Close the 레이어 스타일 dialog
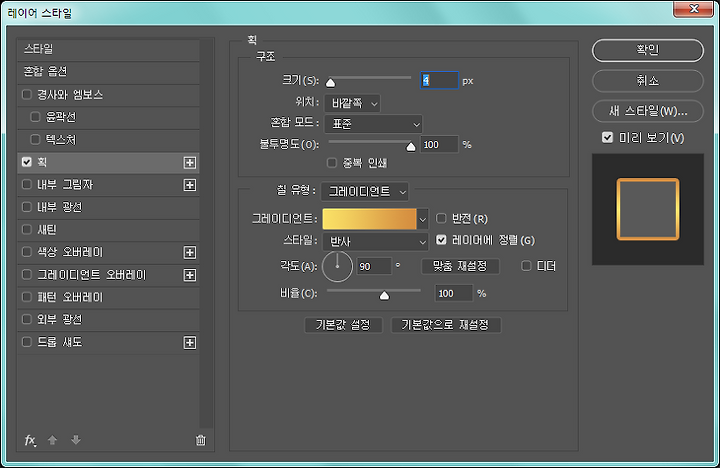720x468 pixels. tap(693, 9)
